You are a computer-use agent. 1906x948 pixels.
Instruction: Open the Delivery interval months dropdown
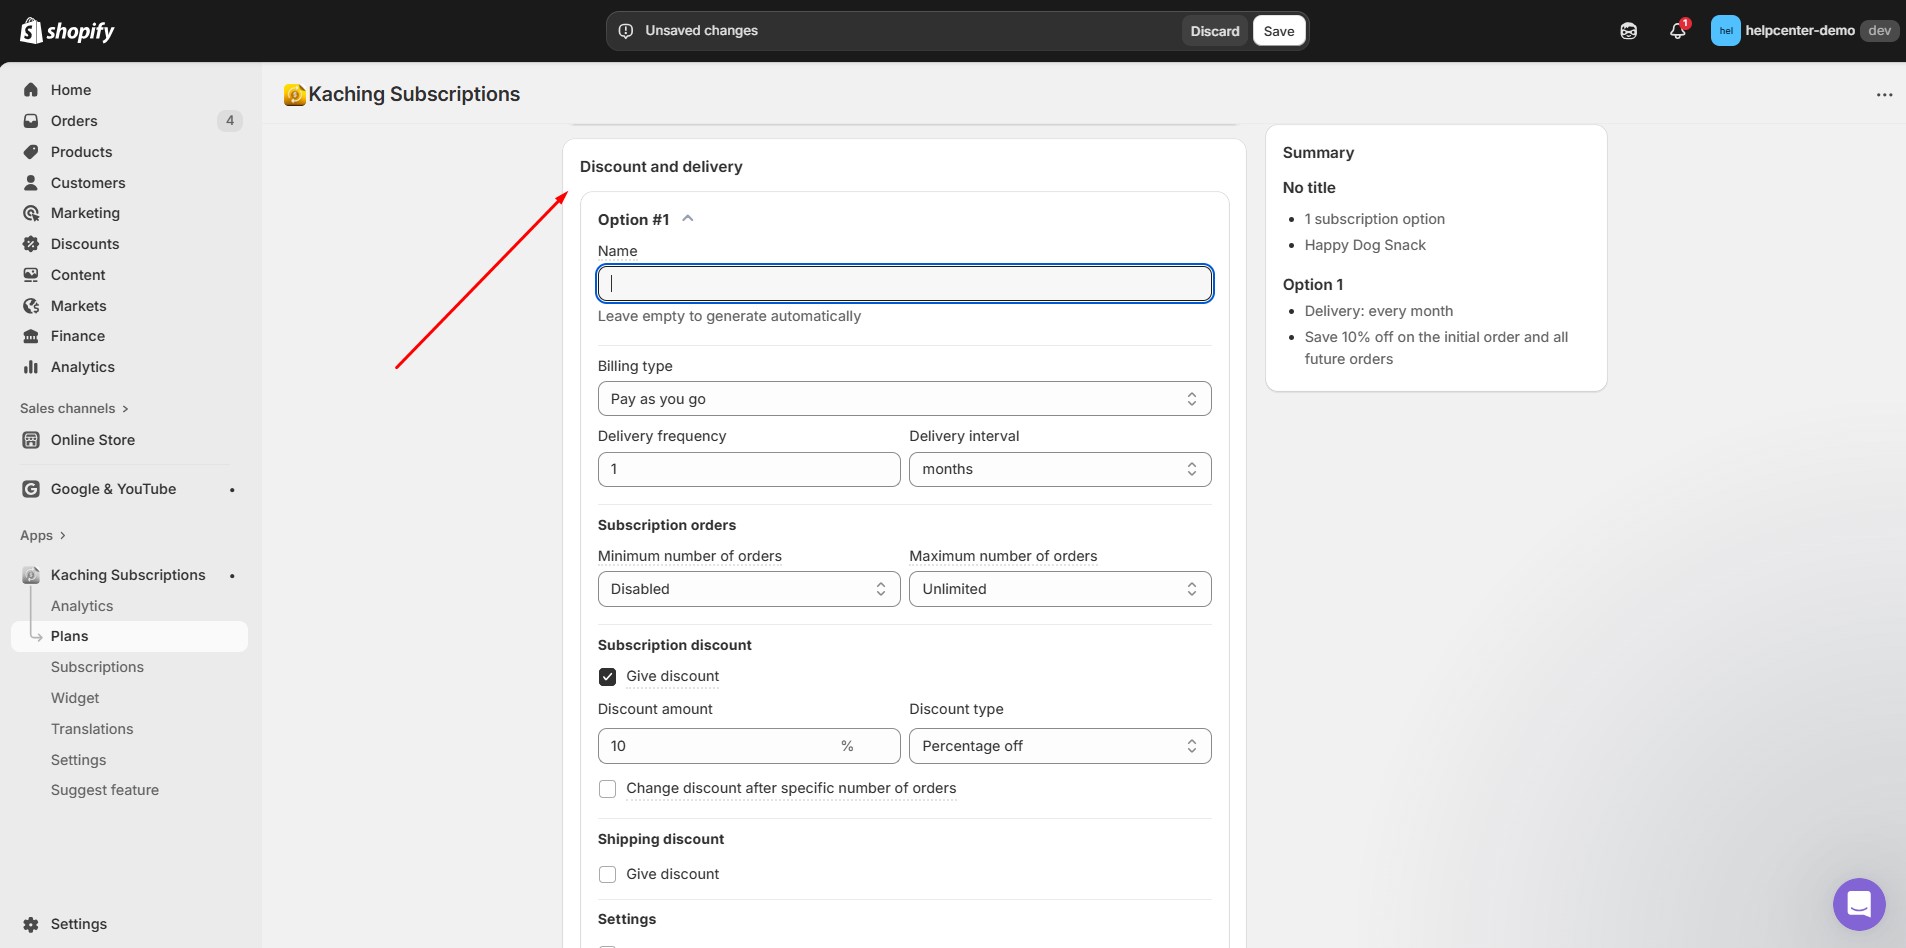coord(1059,470)
